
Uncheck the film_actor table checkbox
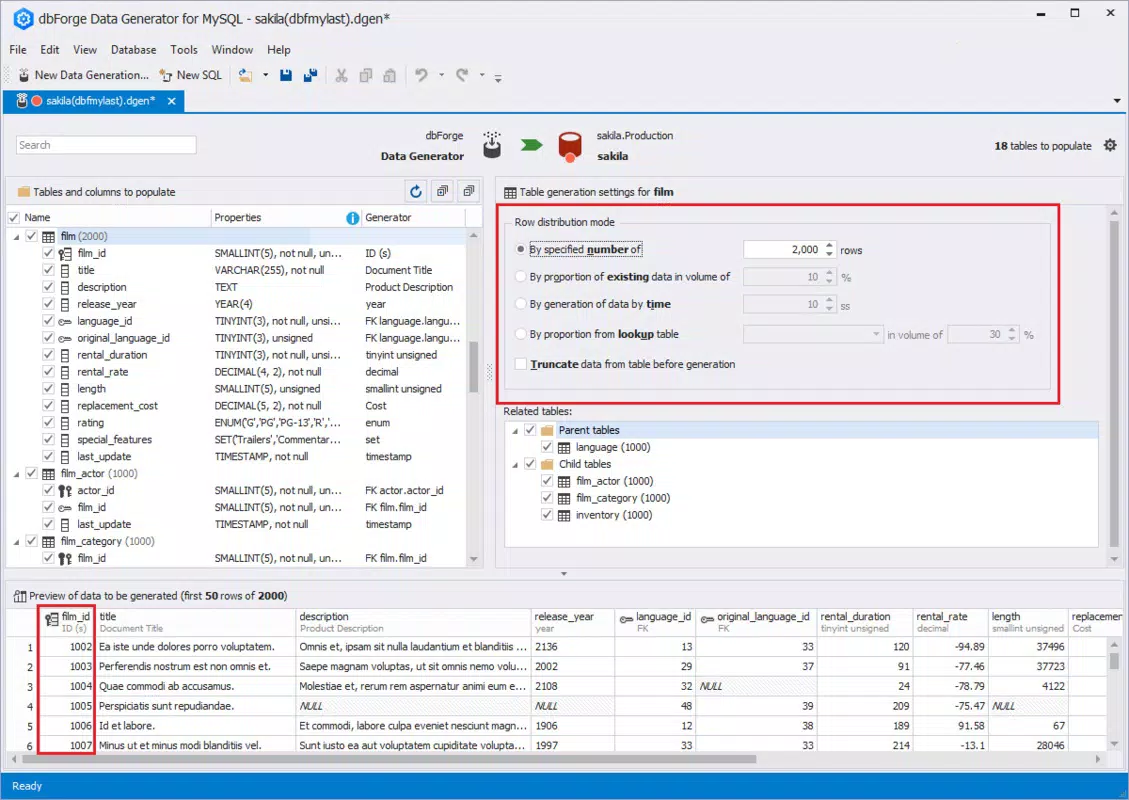(x=32, y=473)
